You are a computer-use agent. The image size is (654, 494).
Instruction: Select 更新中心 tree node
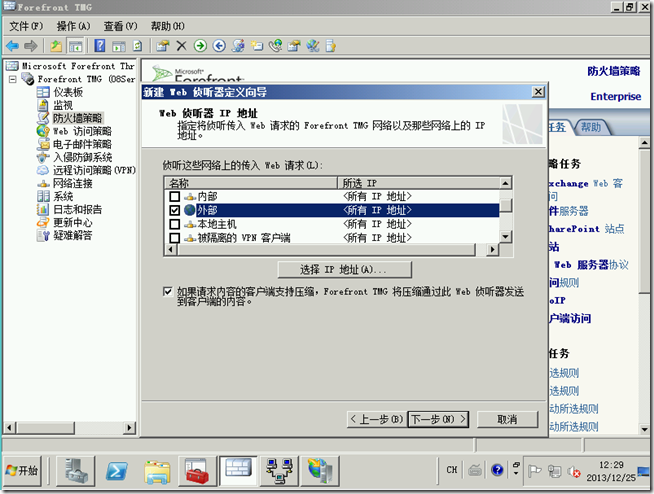click(65, 222)
